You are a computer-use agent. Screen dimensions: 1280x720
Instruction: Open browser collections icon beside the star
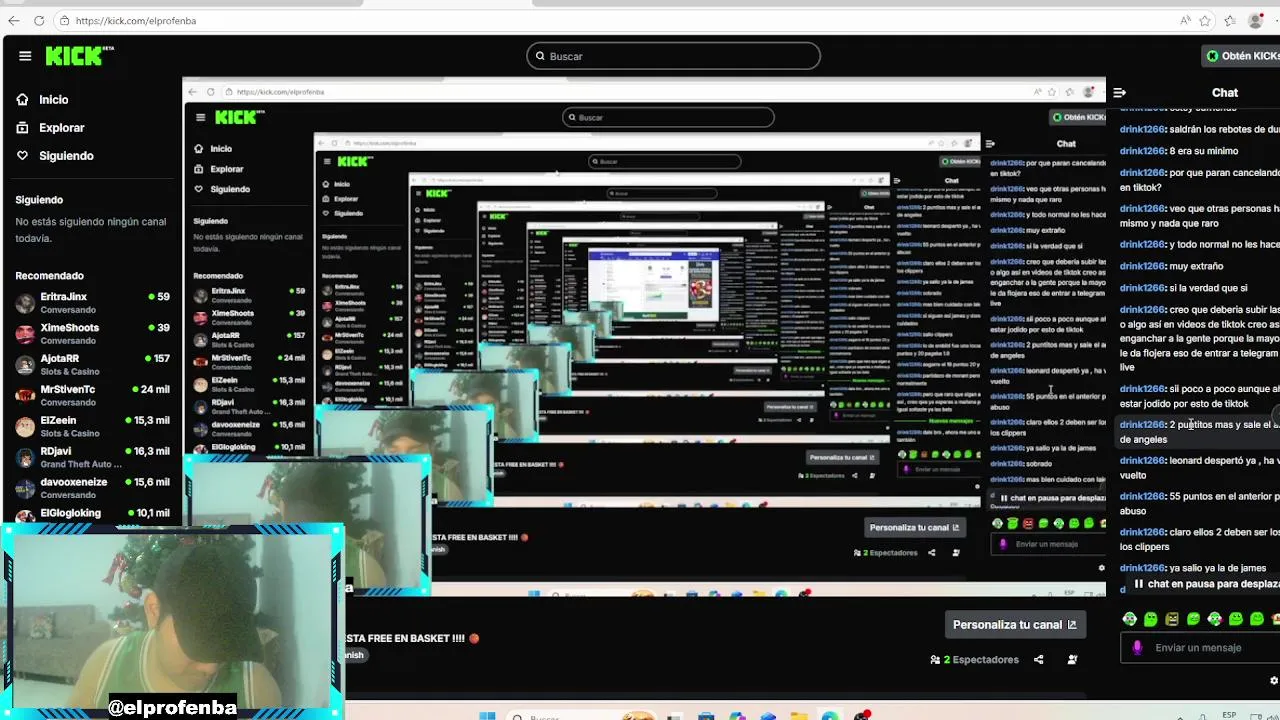pyautogui.click(x=1231, y=20)
